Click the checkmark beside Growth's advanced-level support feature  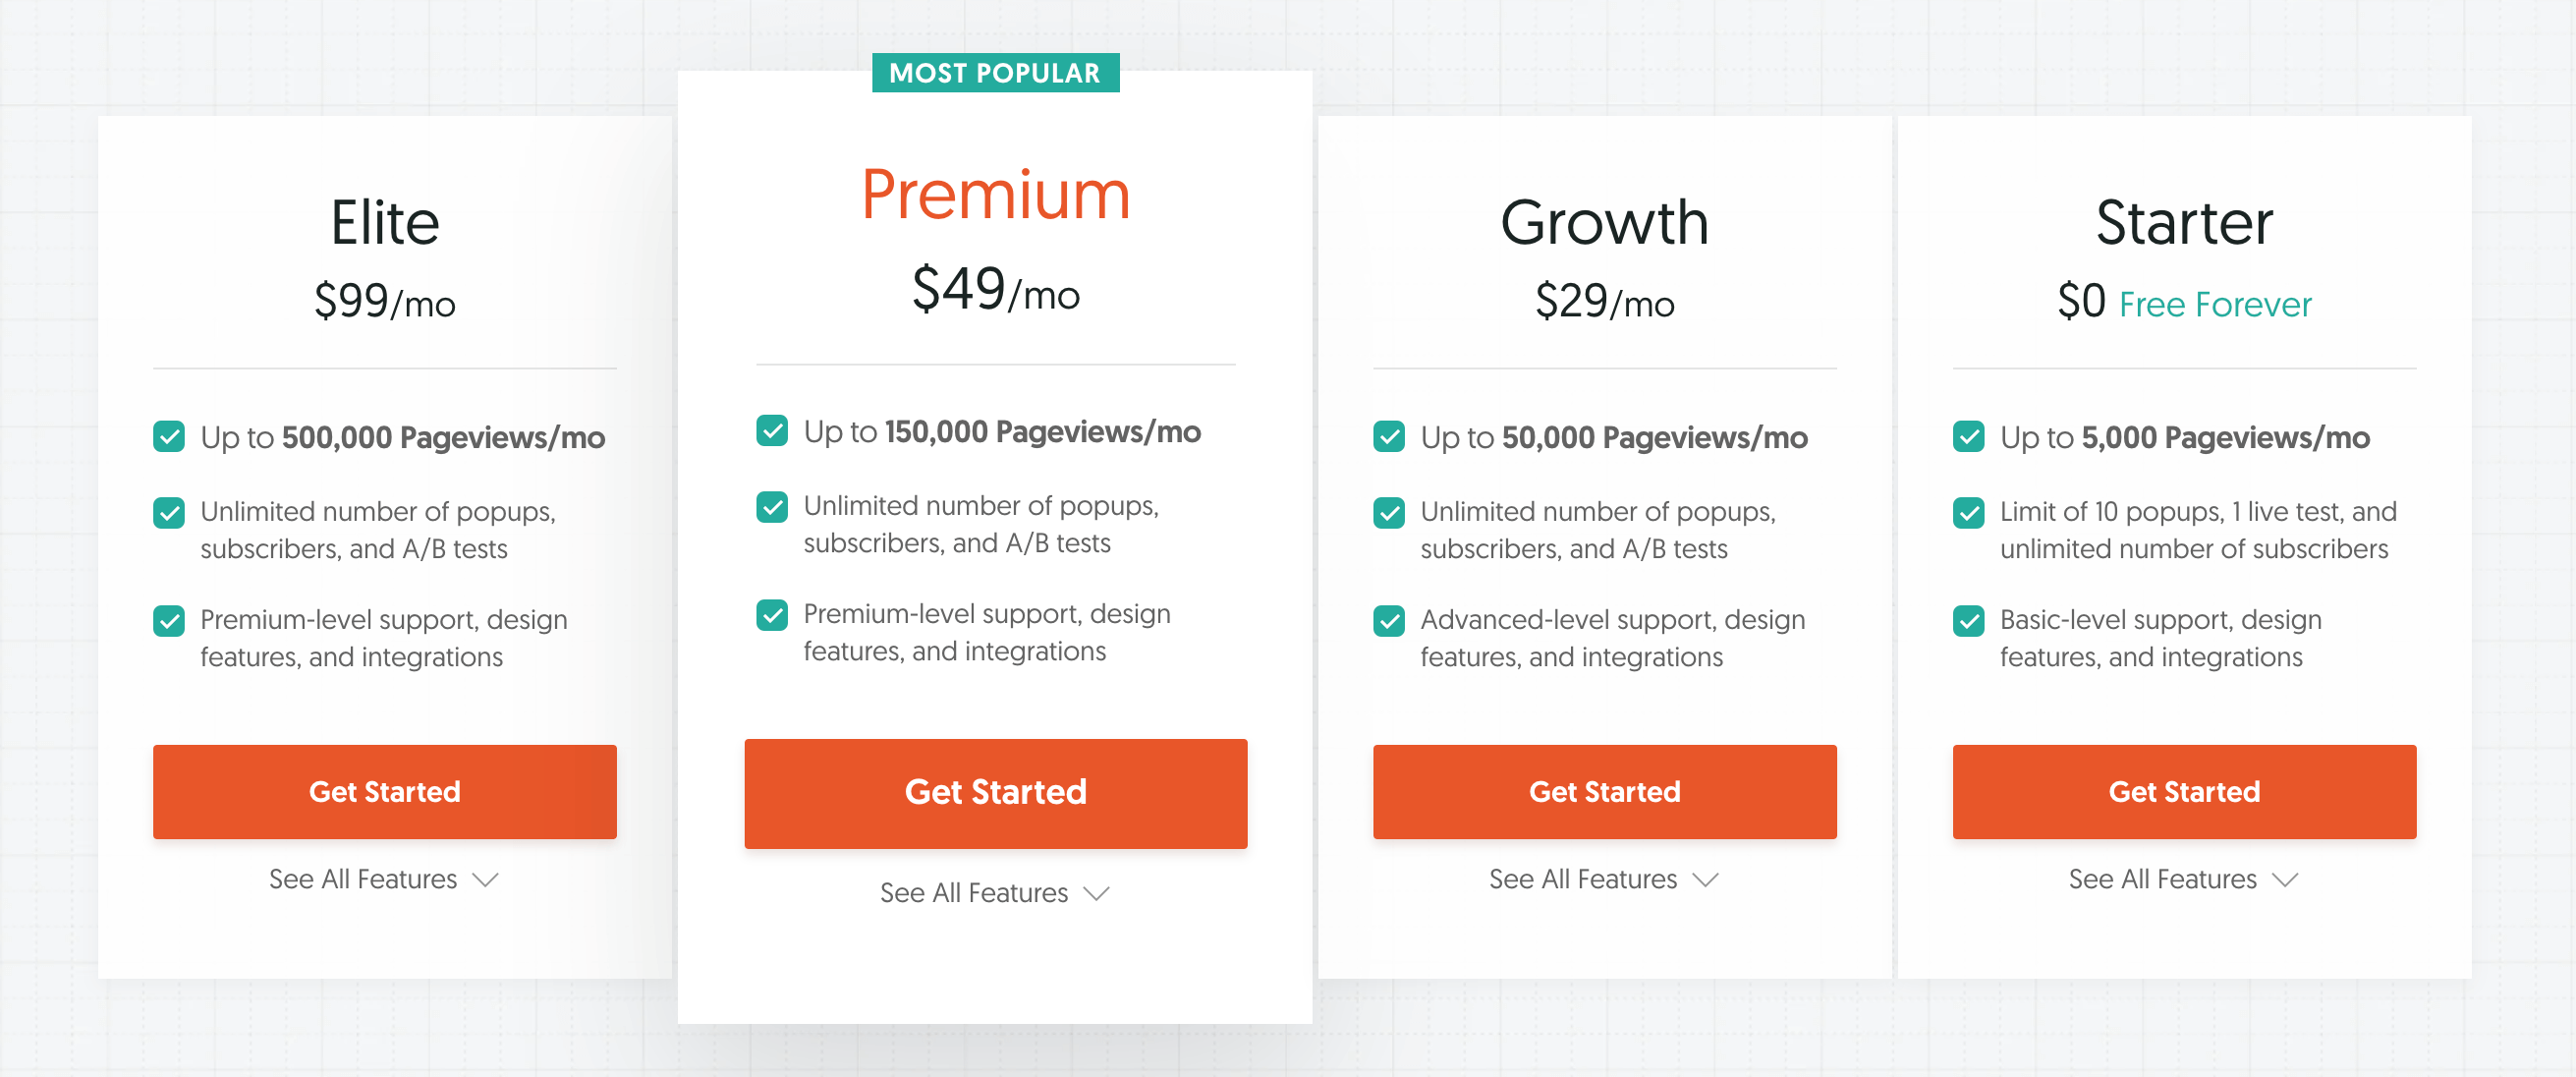(x=1388, y=621)
